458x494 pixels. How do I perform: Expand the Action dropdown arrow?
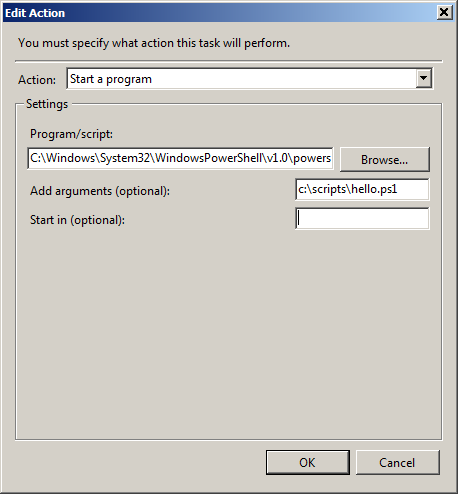pos(424,79)
